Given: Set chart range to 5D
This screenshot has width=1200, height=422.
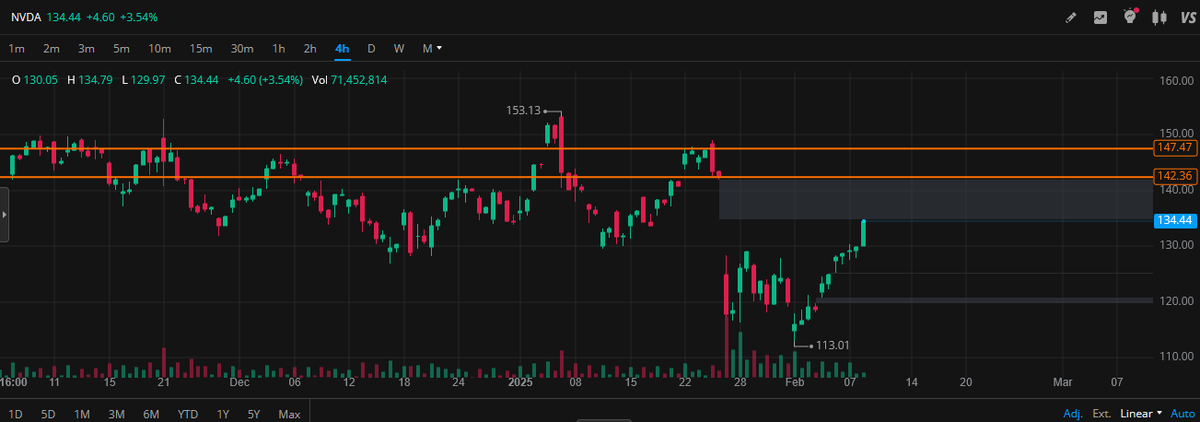Looking at the screenshot, I should pos(48,414).
